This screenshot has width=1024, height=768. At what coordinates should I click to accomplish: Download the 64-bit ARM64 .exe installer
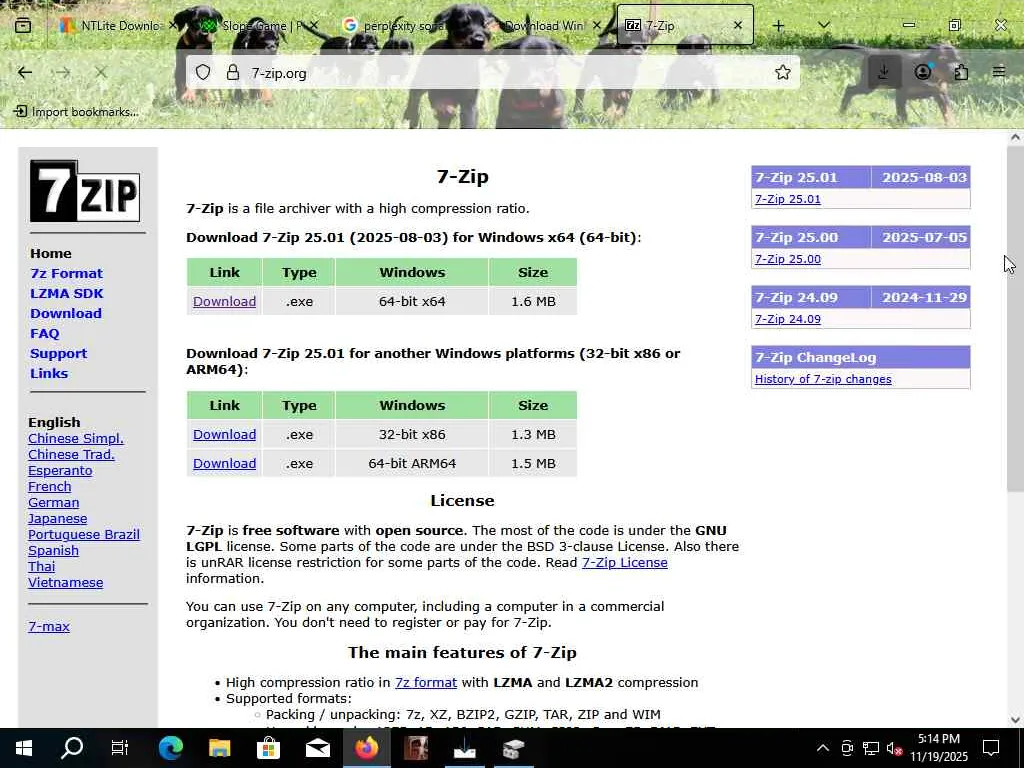pos(224,464)
